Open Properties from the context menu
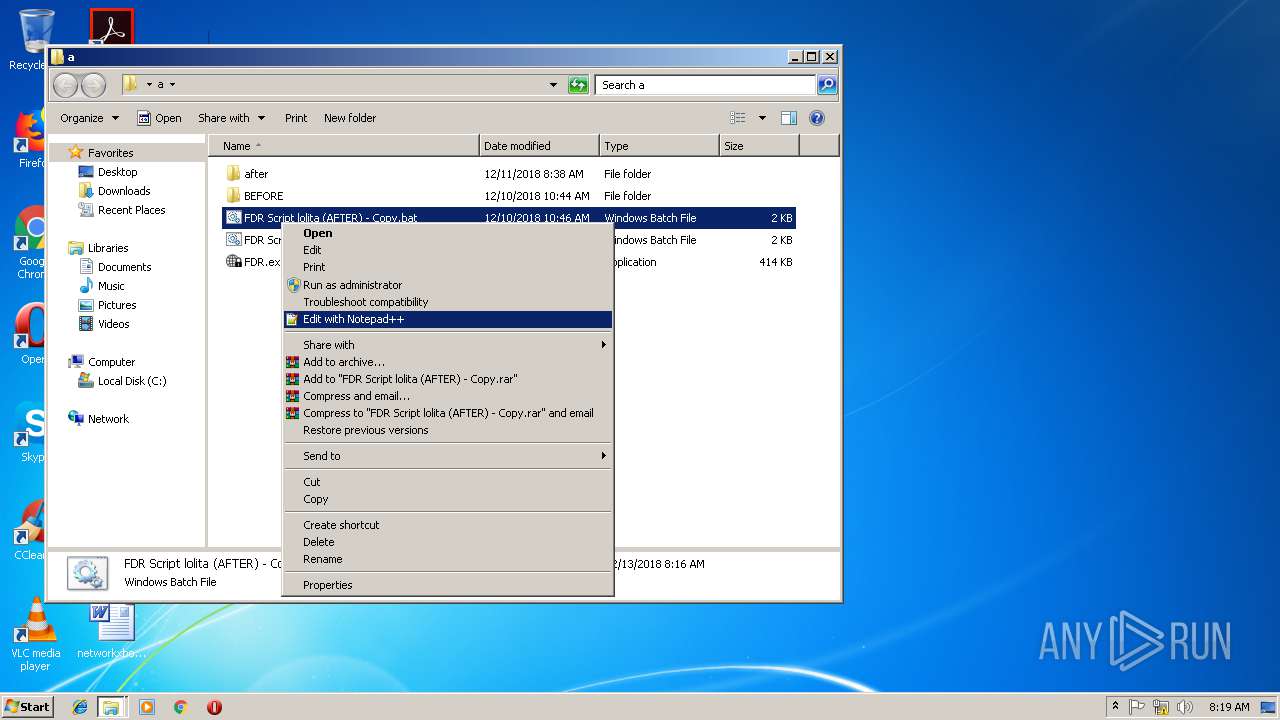The width and height of the screenshot is (1280, 720). [448, 585]
